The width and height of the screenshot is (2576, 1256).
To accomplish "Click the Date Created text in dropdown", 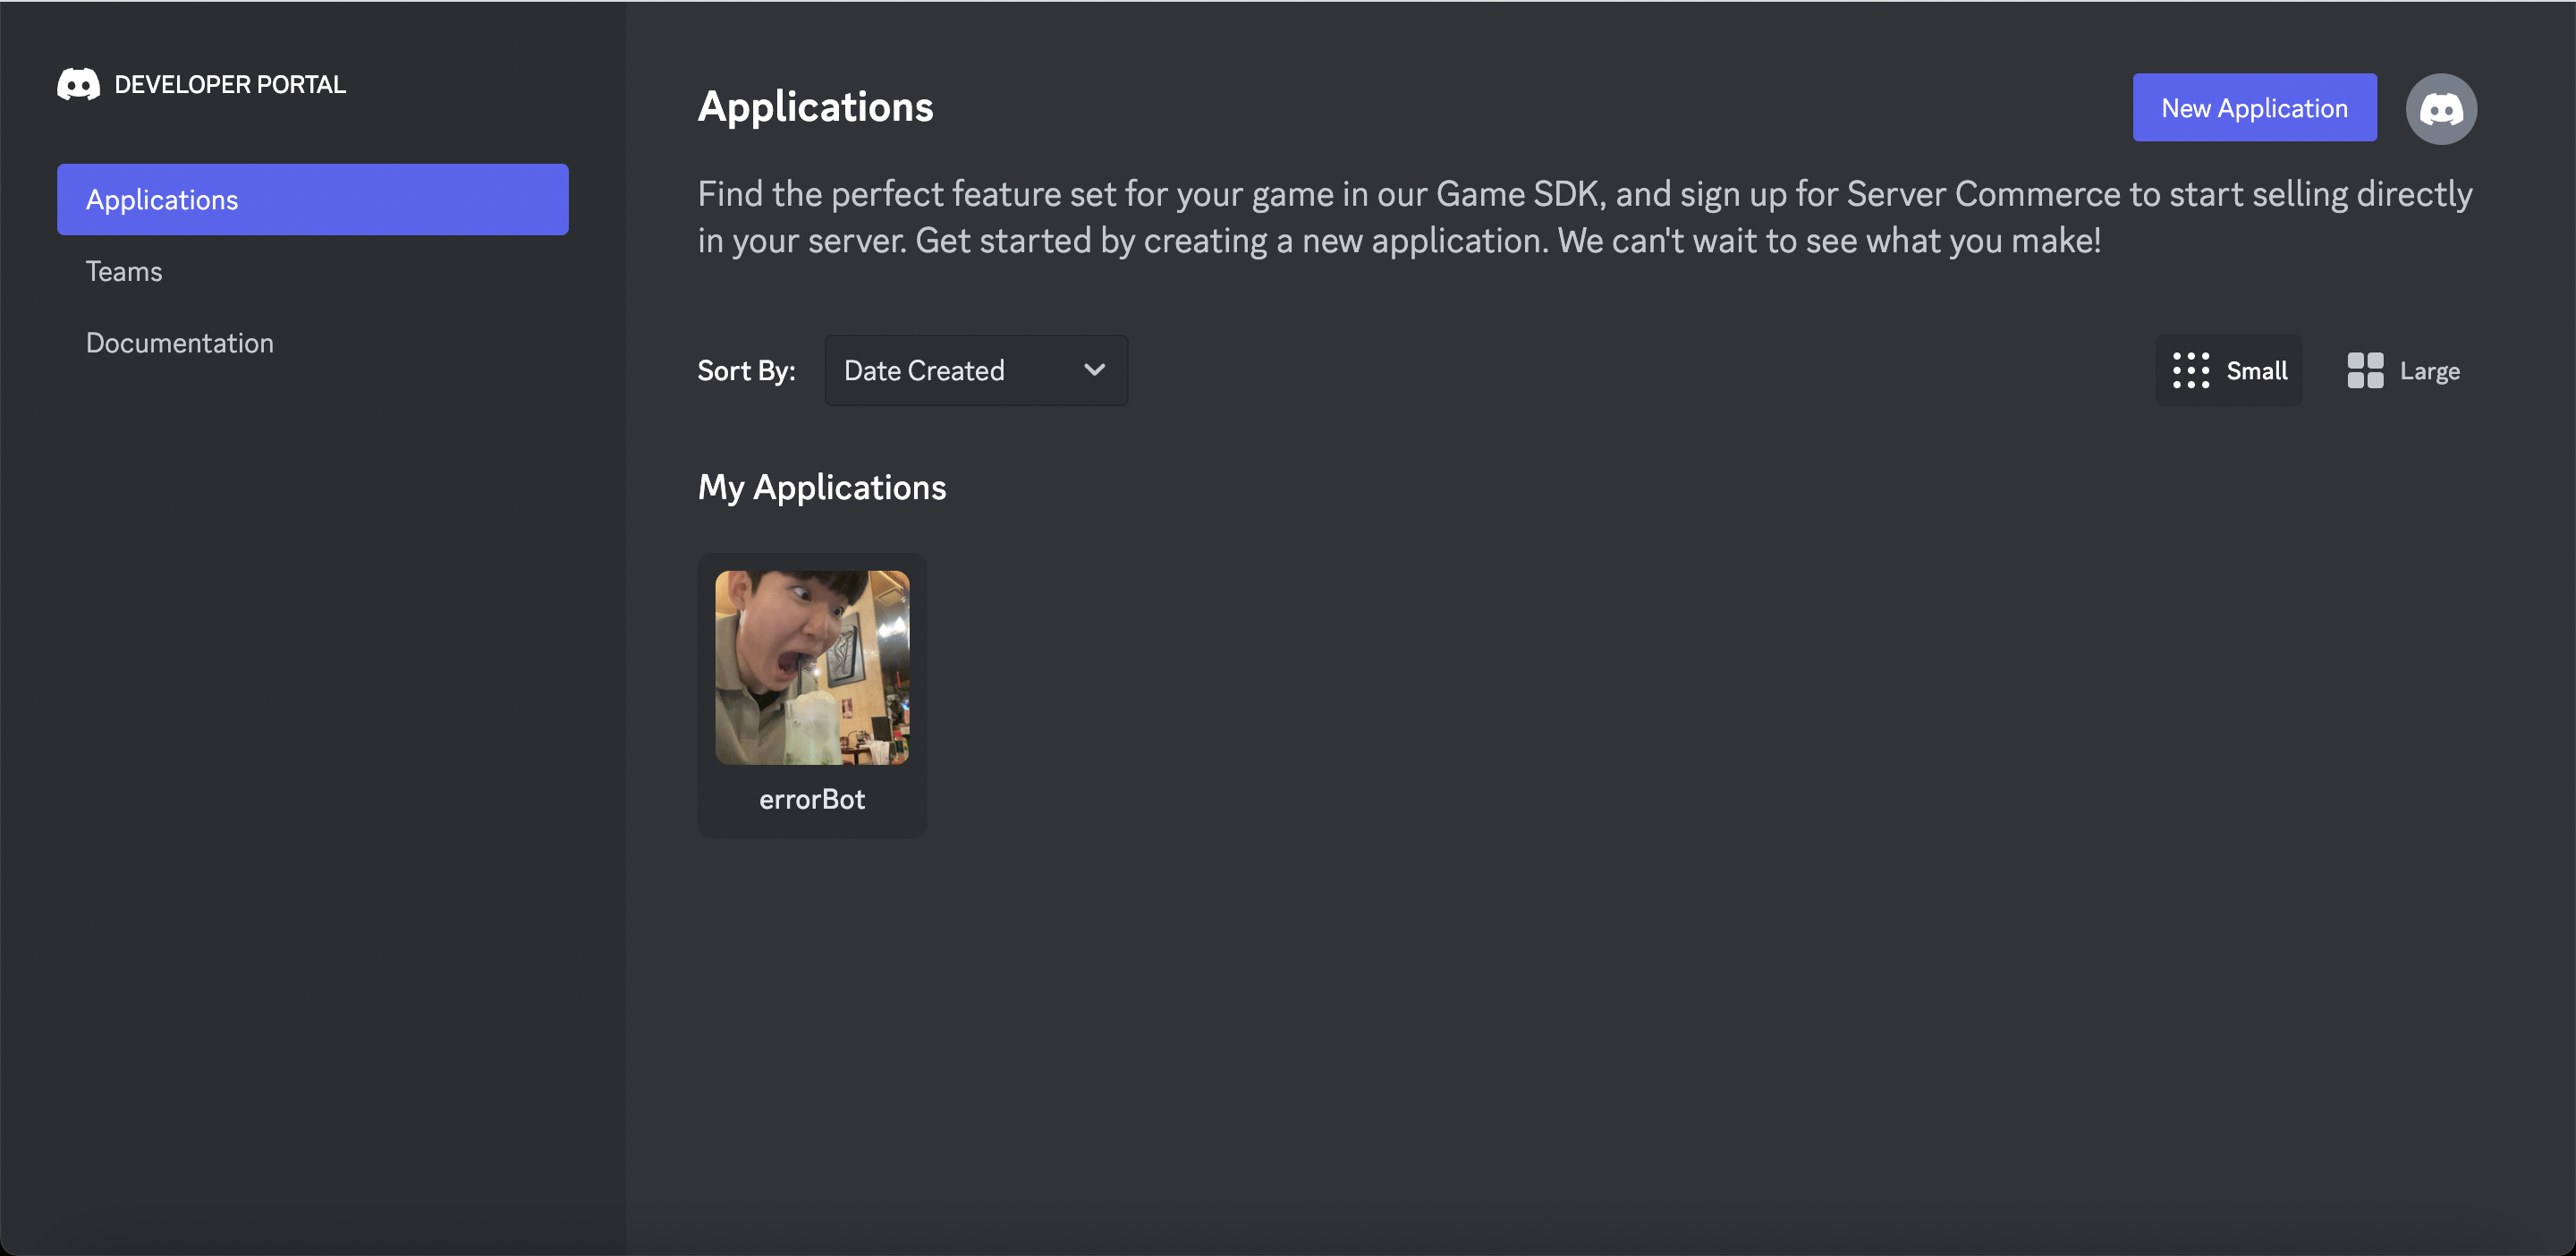I will 923,371.
